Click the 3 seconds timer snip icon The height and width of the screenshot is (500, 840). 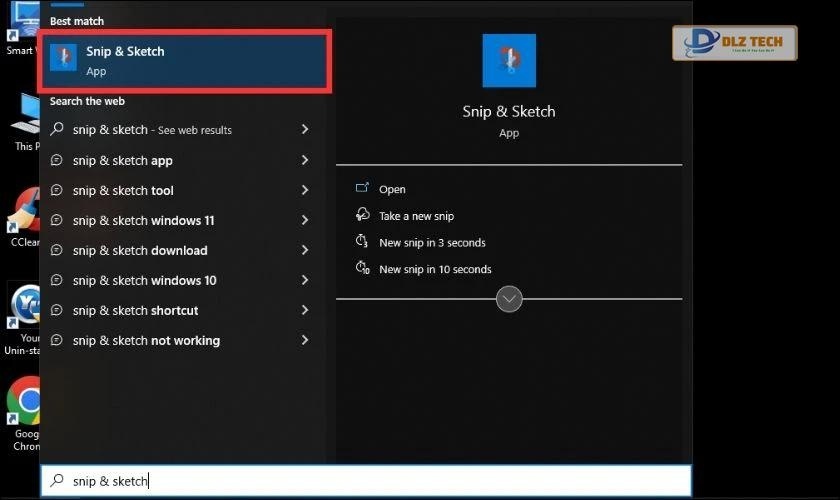point(362,242)
